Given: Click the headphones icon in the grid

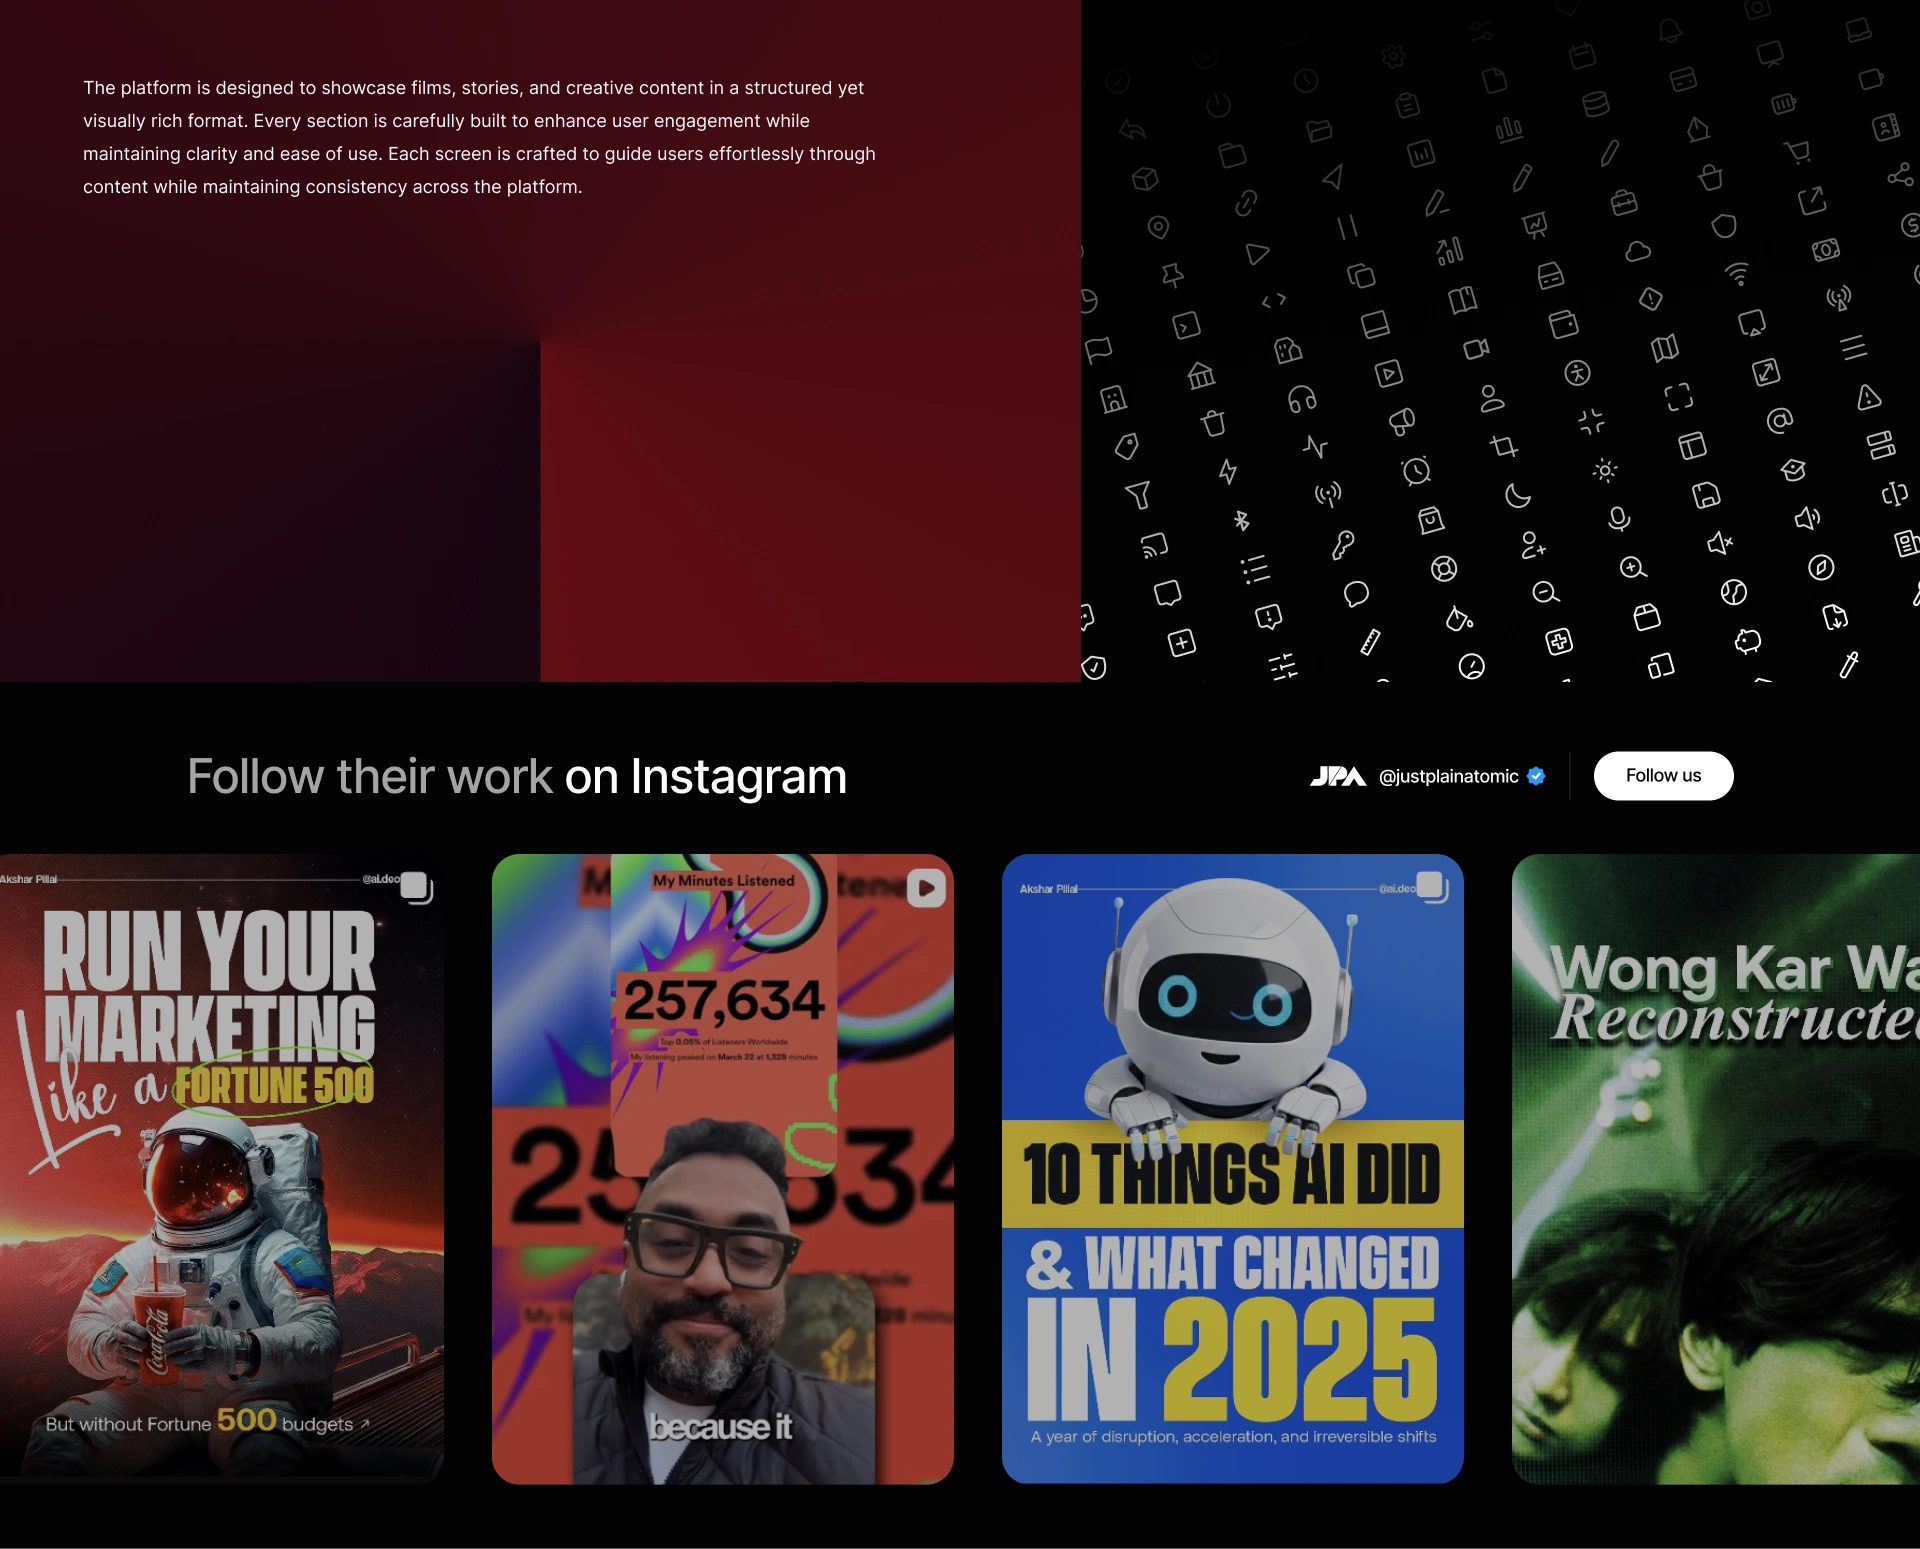Looking at the screenshot, I should coord(1302,399).
